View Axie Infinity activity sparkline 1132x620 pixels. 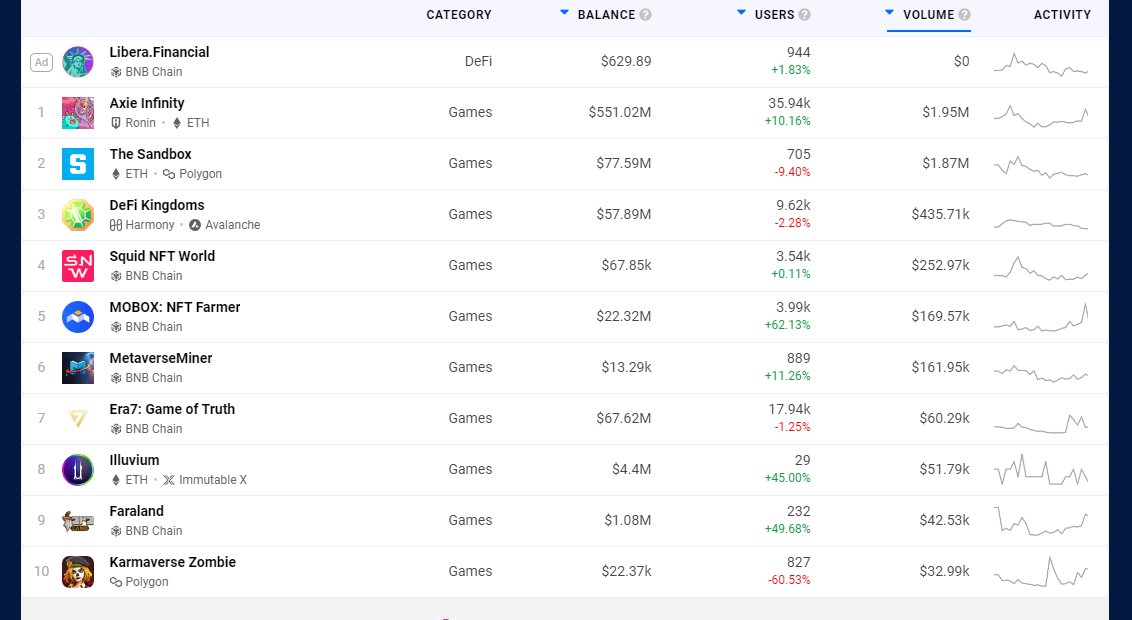(x=1041, y=115)
